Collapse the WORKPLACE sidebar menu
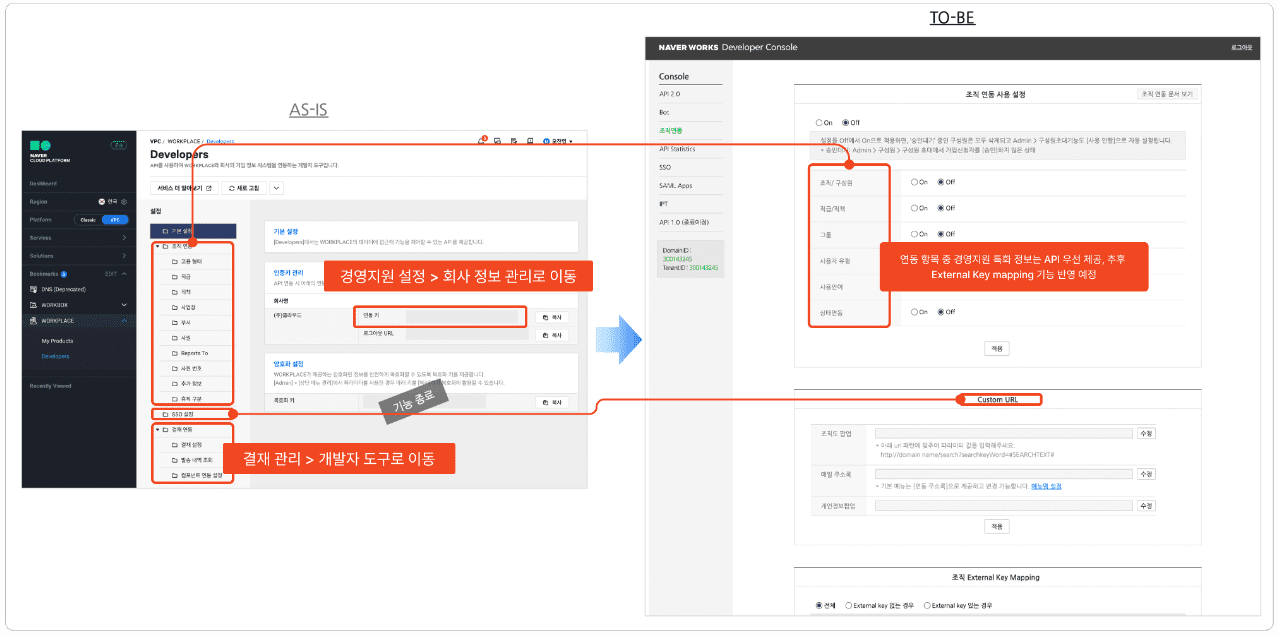 [124, 321]
